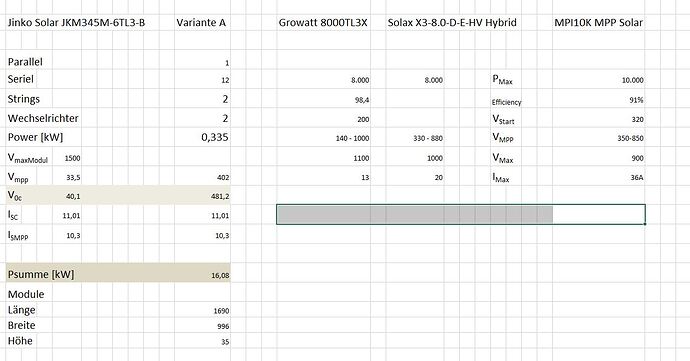This screenshot has width=690, height=361.
Task: Select MPI10K efficiency '91%'
Action: click(636, 100)
